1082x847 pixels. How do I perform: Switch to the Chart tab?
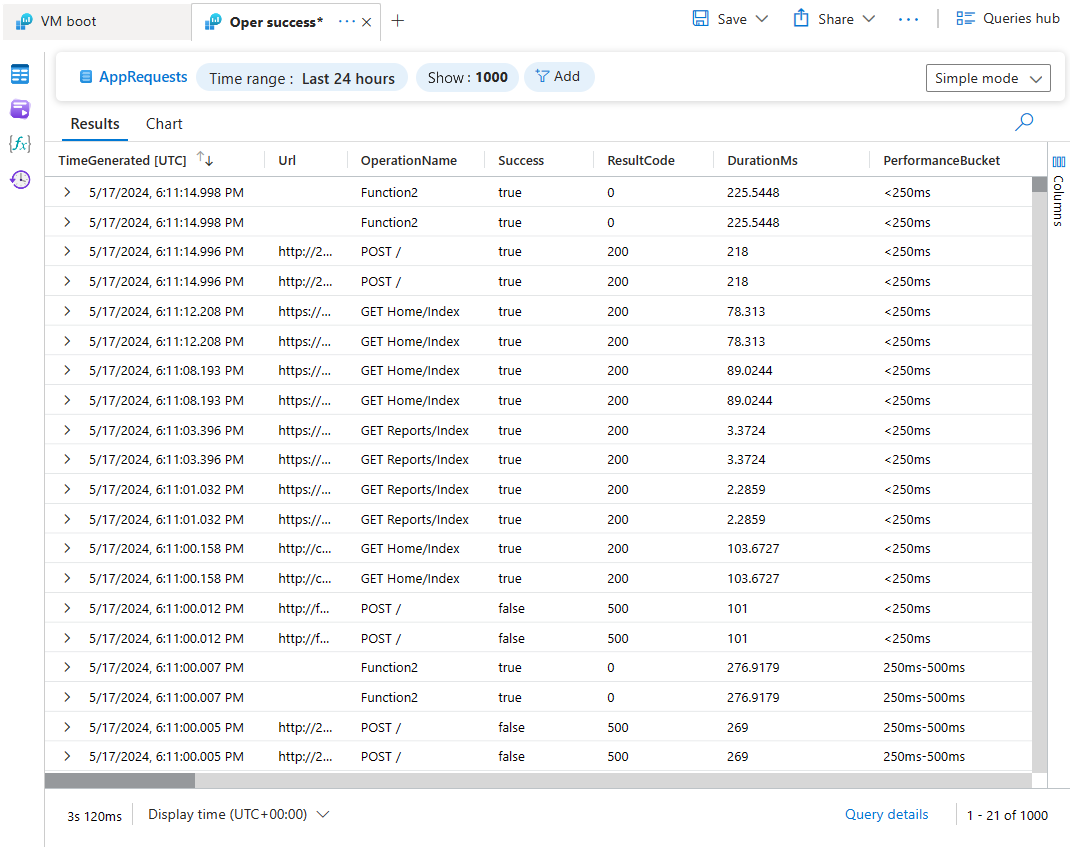[x=164, y=124]
